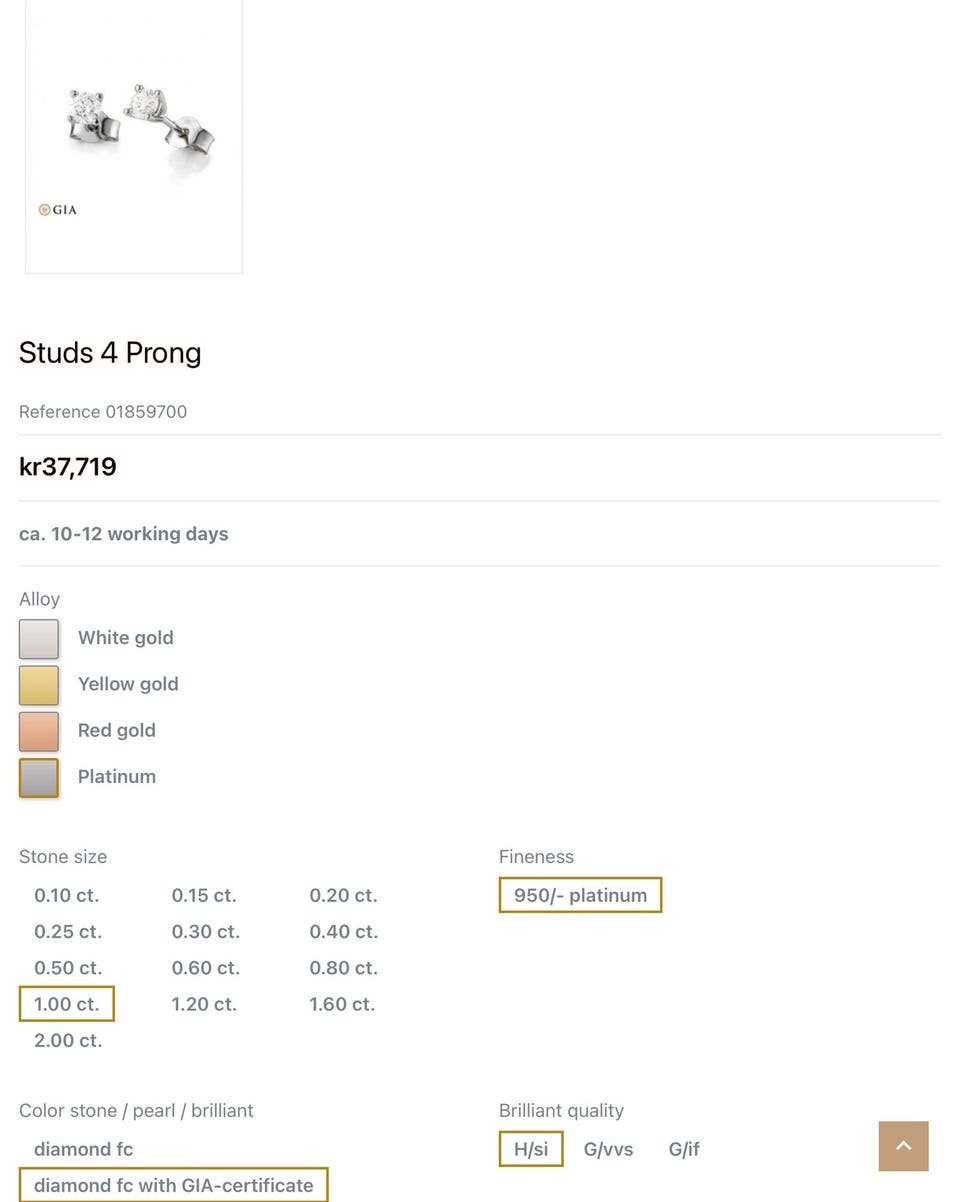
Task: Choose H/si brilliant quality
Action: 531,1149
